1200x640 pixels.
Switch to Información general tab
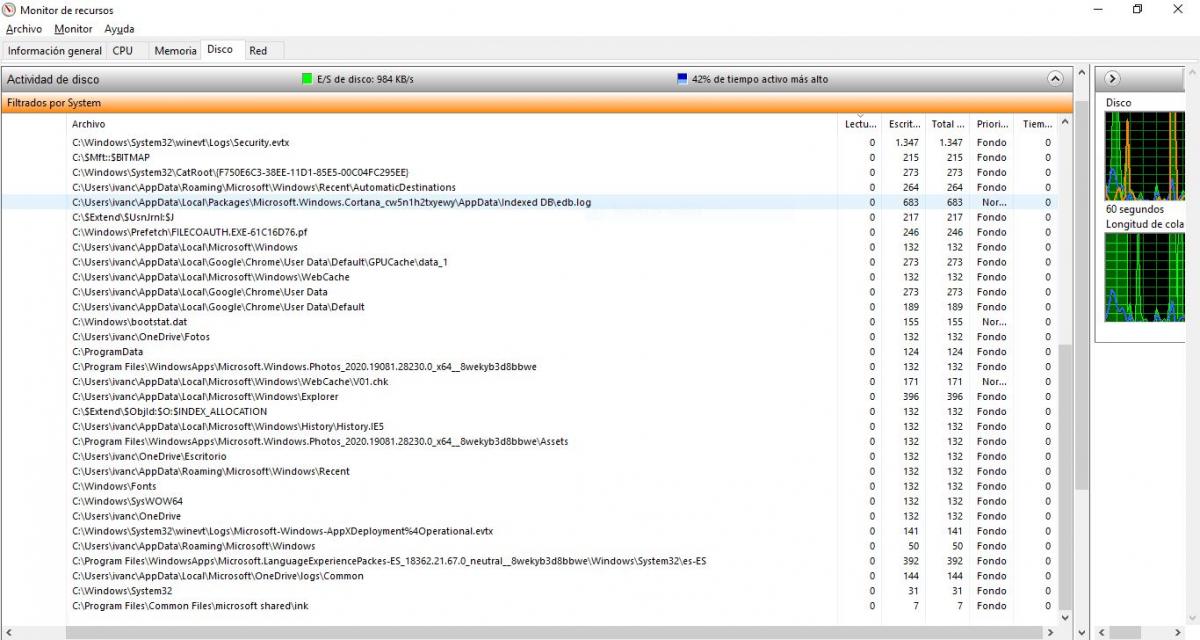(x=55, y=51)
